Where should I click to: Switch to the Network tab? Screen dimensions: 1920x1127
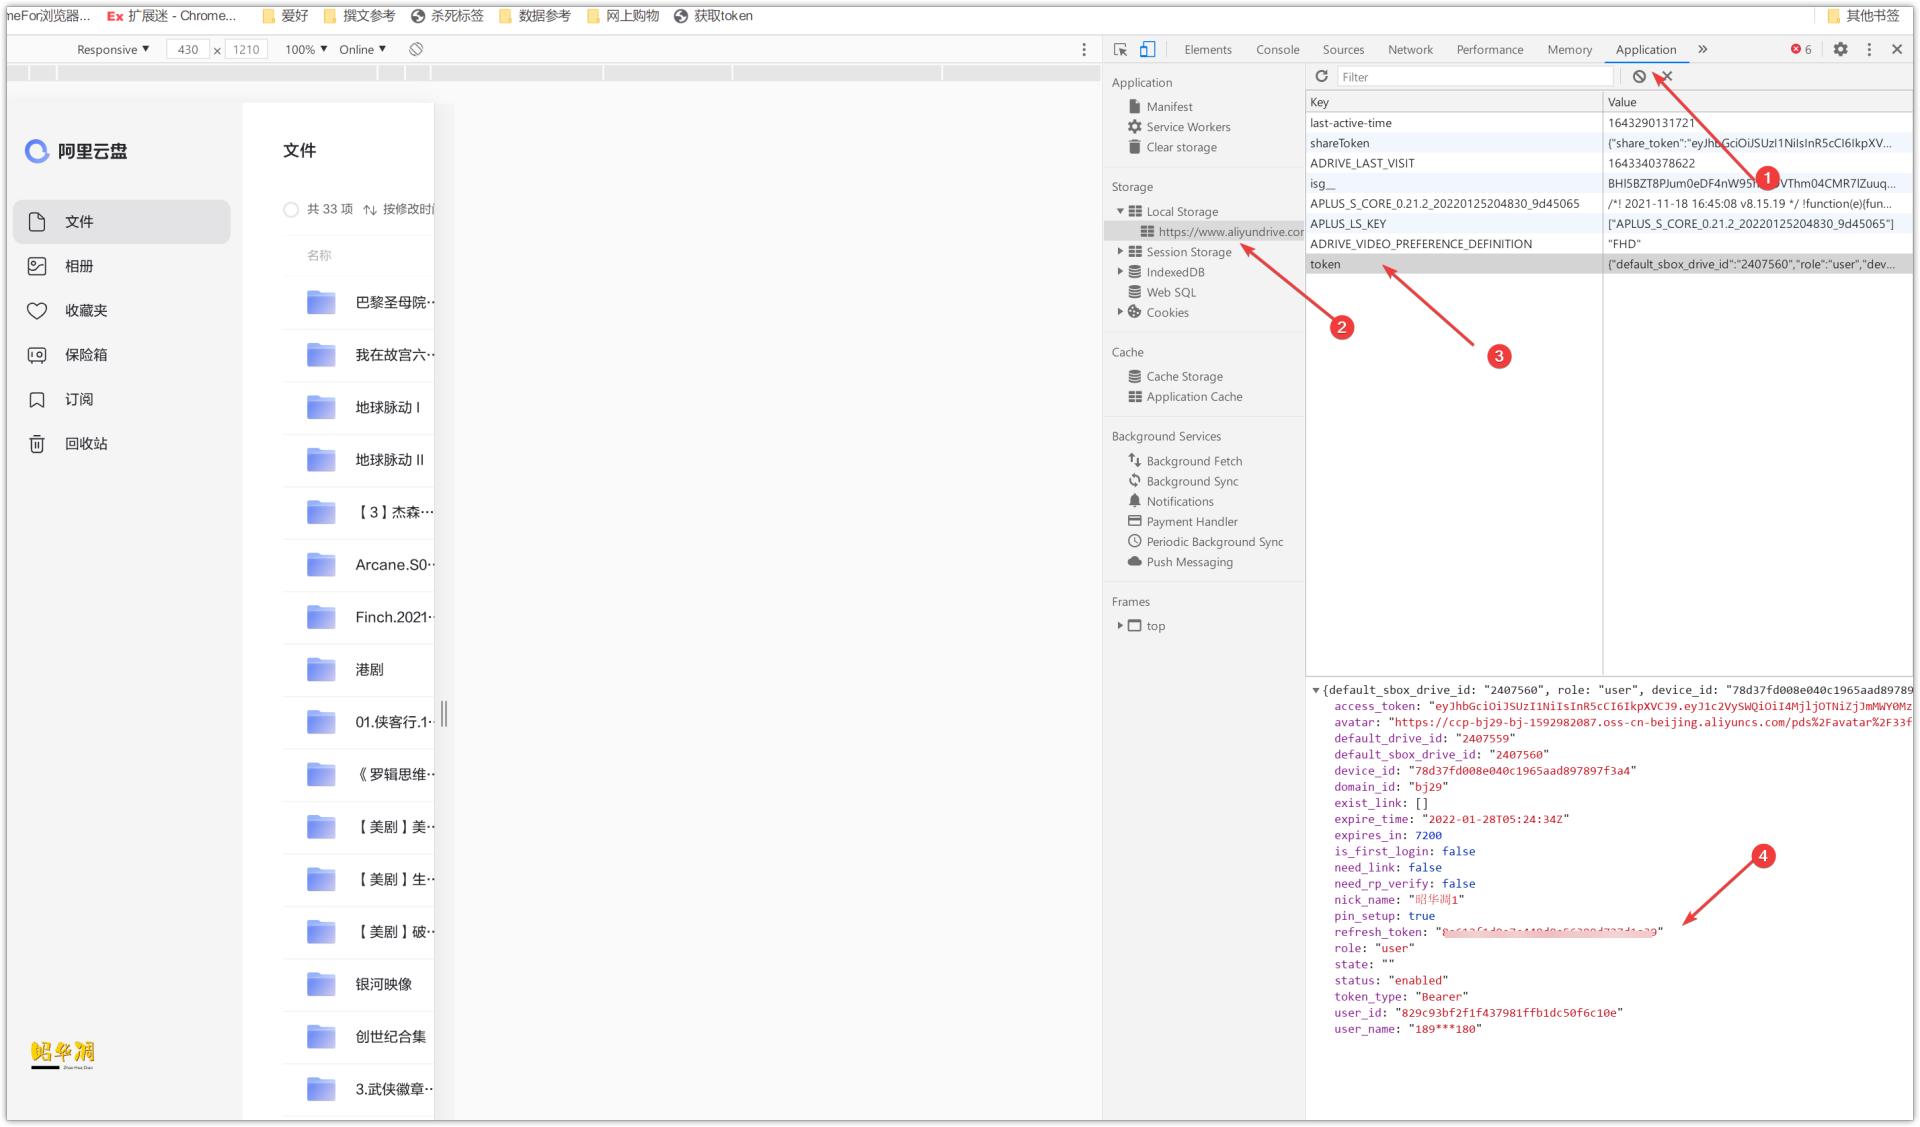click(1410, 49)
